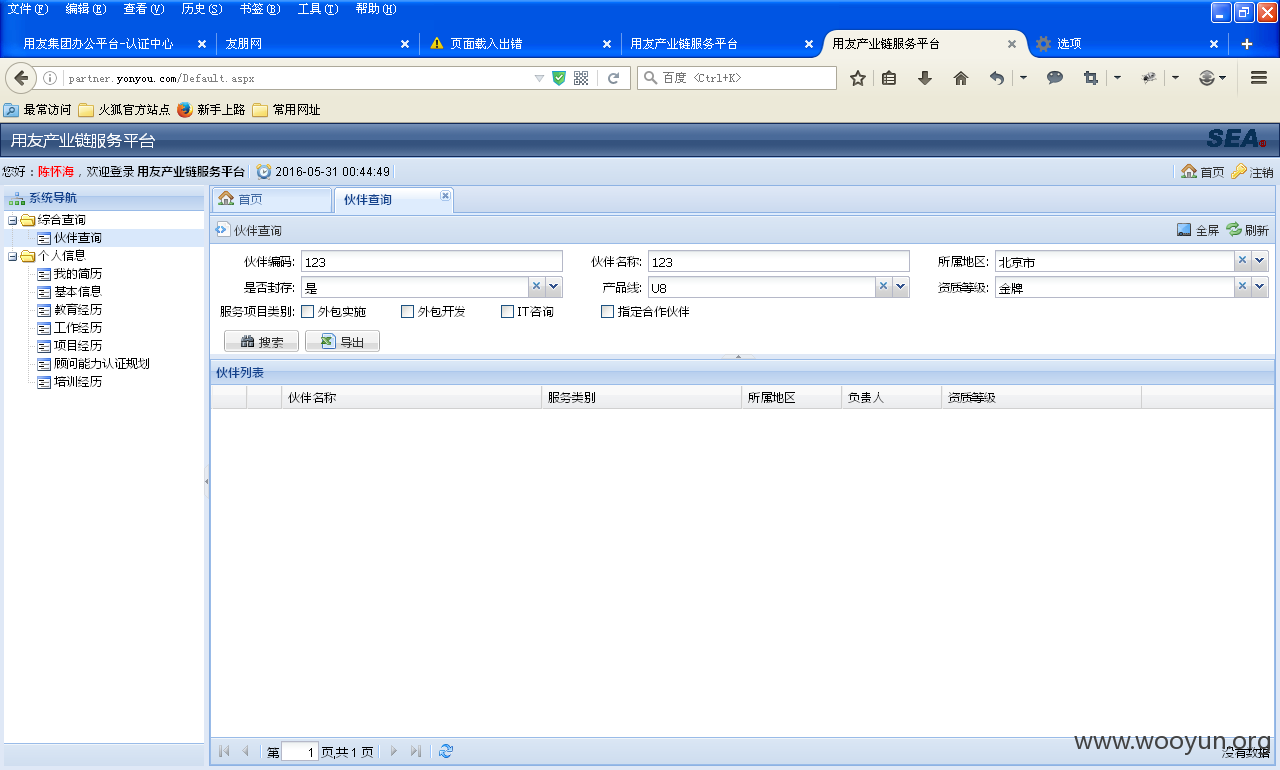Open the dropdown next to the undo arrow
1280x770 pixels.
[1023, 78]
